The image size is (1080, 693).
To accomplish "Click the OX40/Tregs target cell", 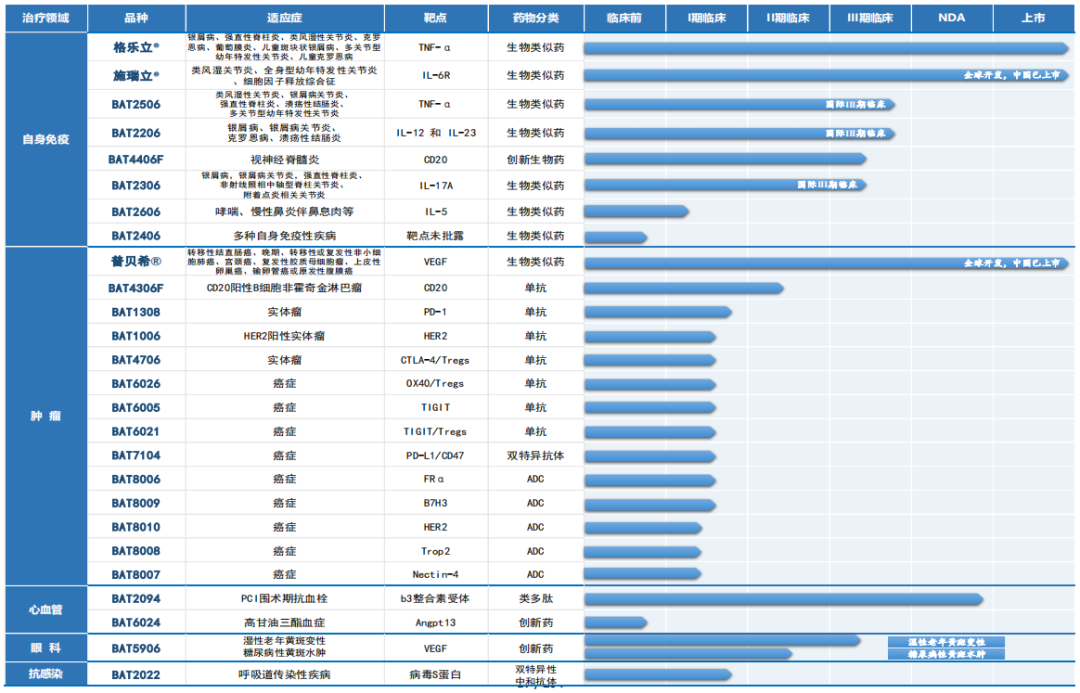I will point(436,384).
